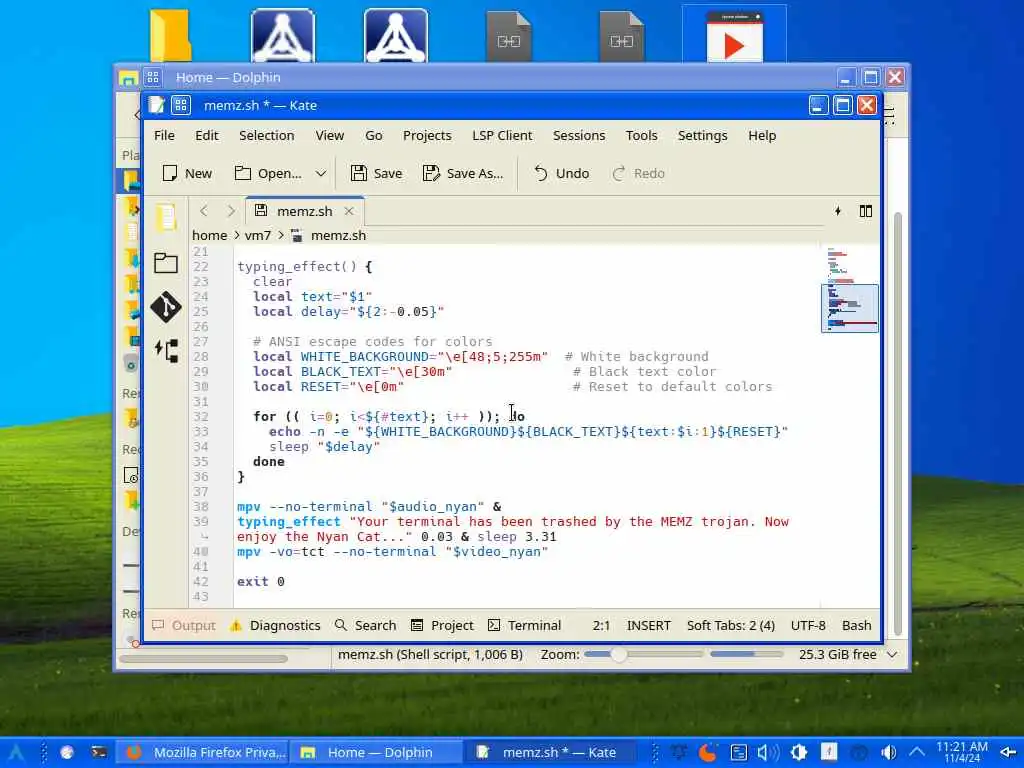
Task: Expand hidden system tray icons arrow
Action: (917, 752)
